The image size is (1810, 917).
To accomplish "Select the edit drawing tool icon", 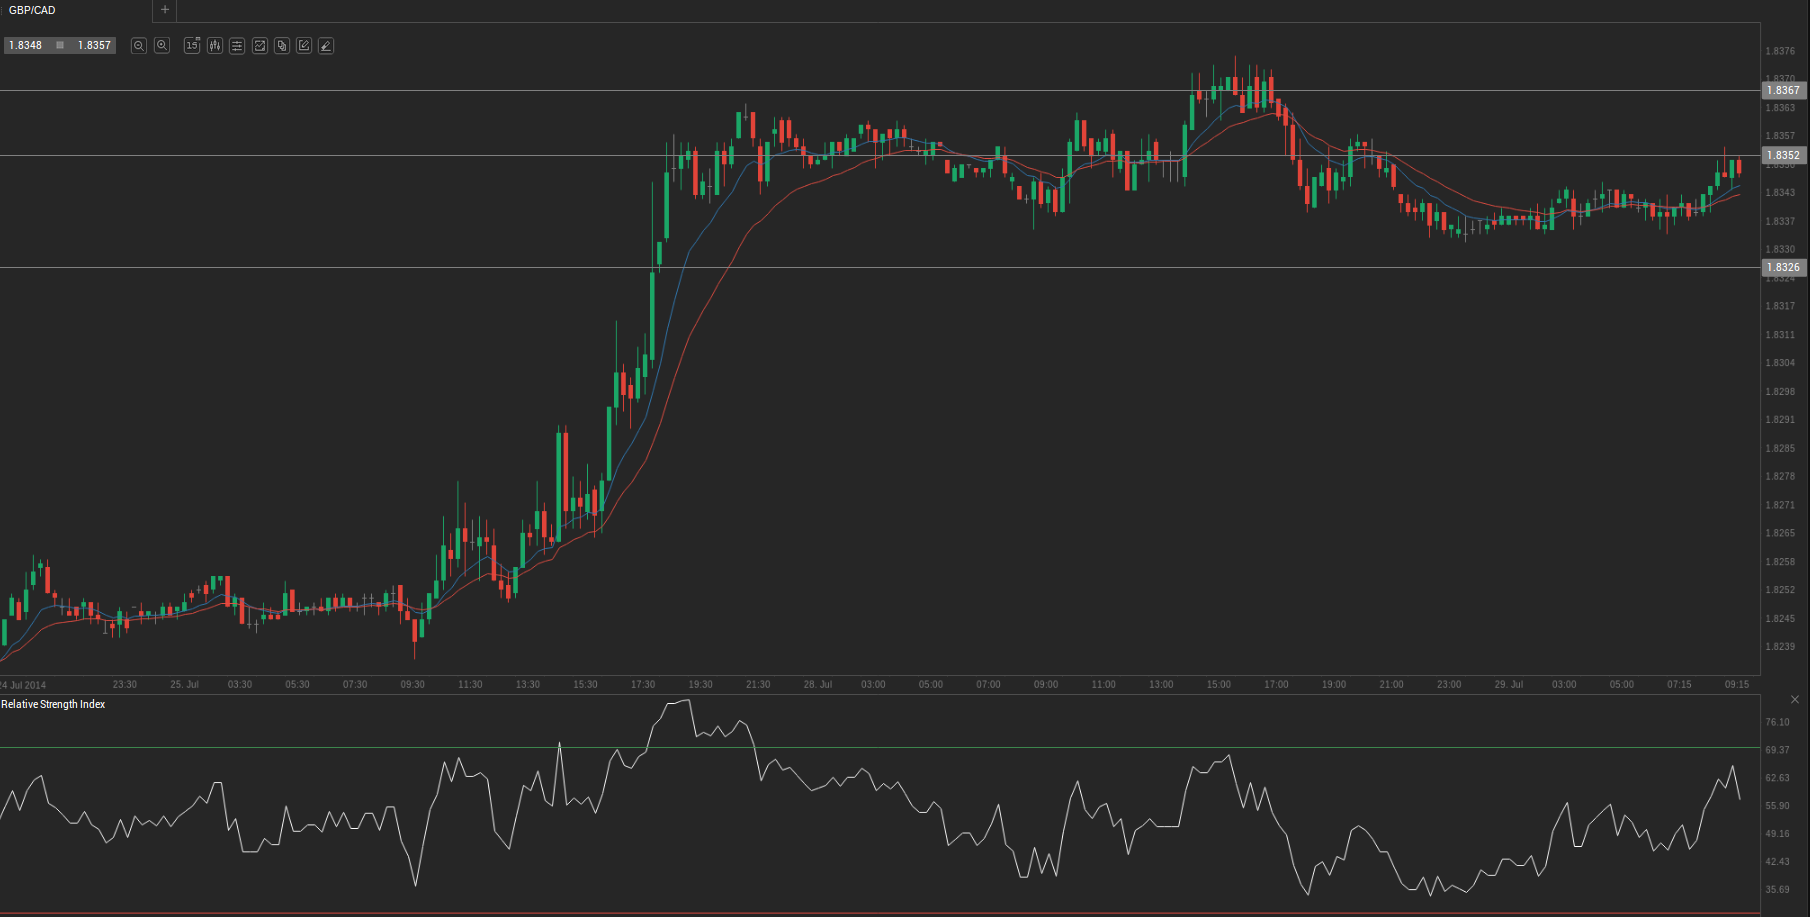I will (x=304, y=46).
